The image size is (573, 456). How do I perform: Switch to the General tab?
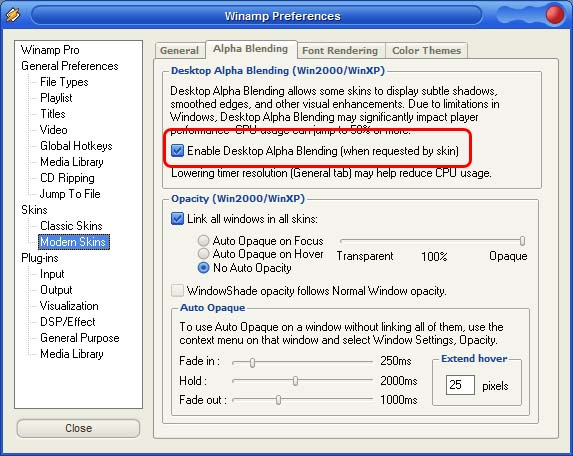tap(179, 50)
